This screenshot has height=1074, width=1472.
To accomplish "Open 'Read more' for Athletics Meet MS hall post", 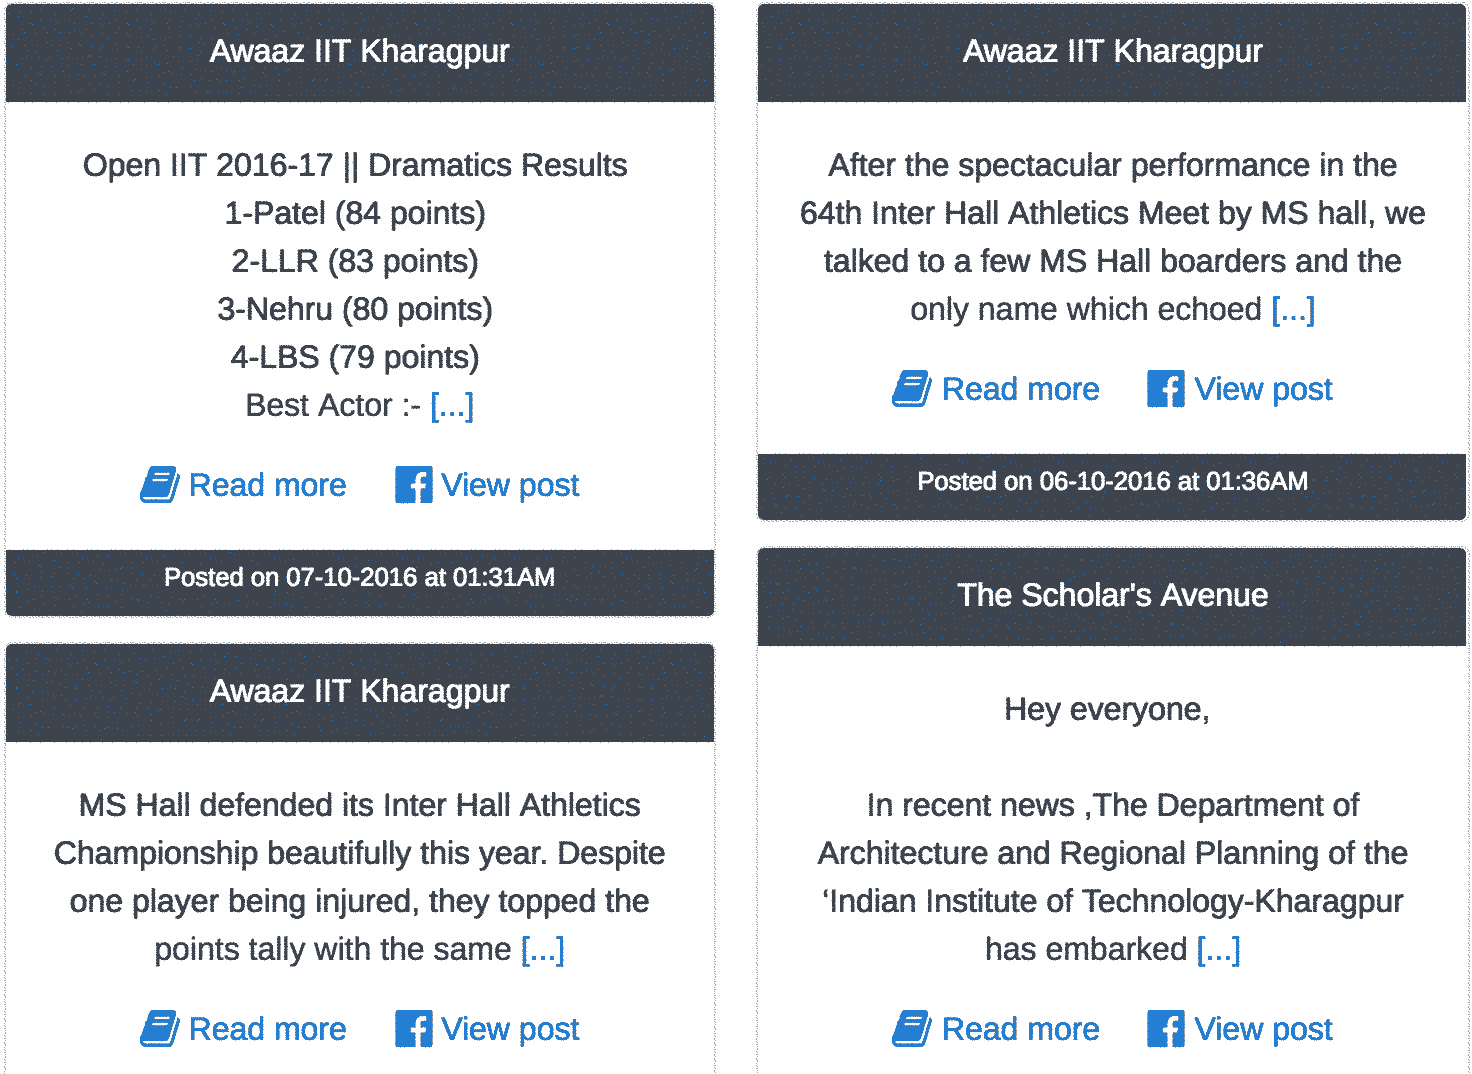I will pos(1020,389).
